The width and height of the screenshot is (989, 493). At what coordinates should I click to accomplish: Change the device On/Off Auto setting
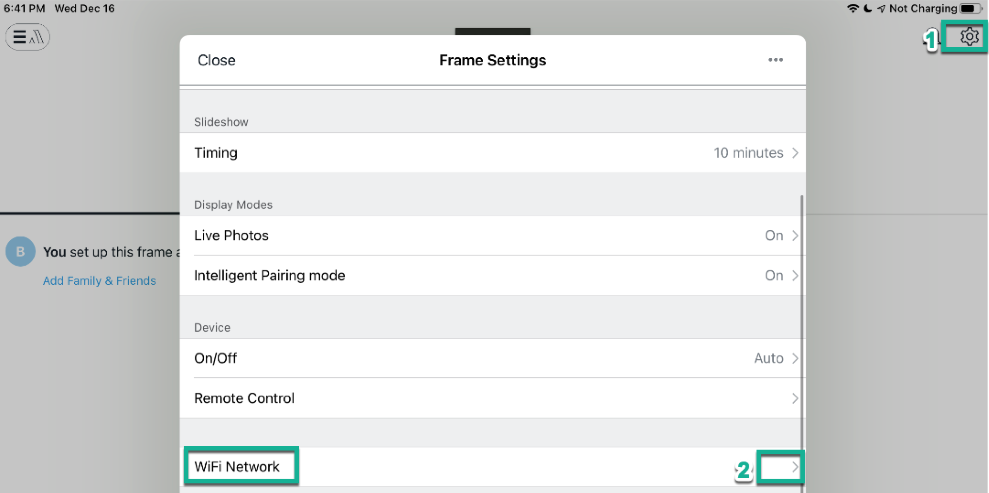(768, 358)
